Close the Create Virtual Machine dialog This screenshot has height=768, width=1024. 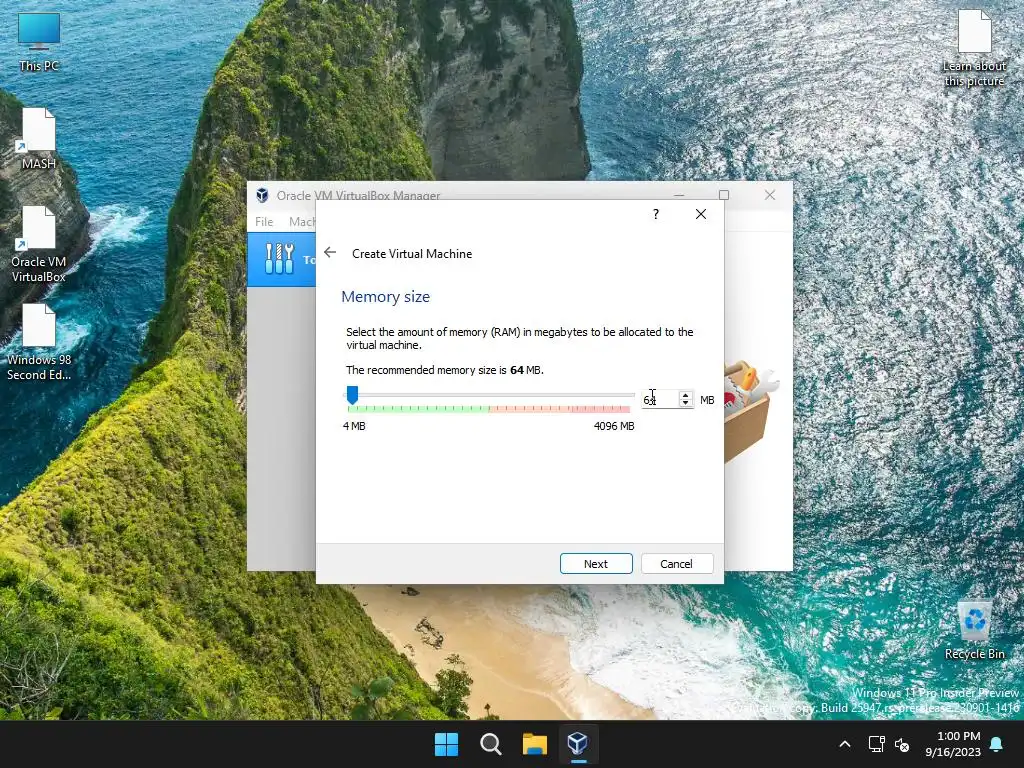(701, 214)
